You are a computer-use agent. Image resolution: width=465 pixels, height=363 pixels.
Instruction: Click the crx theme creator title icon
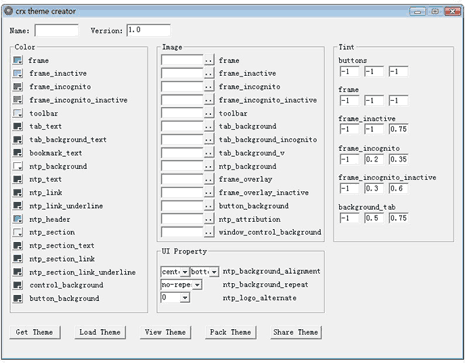(x=9, y=11)
